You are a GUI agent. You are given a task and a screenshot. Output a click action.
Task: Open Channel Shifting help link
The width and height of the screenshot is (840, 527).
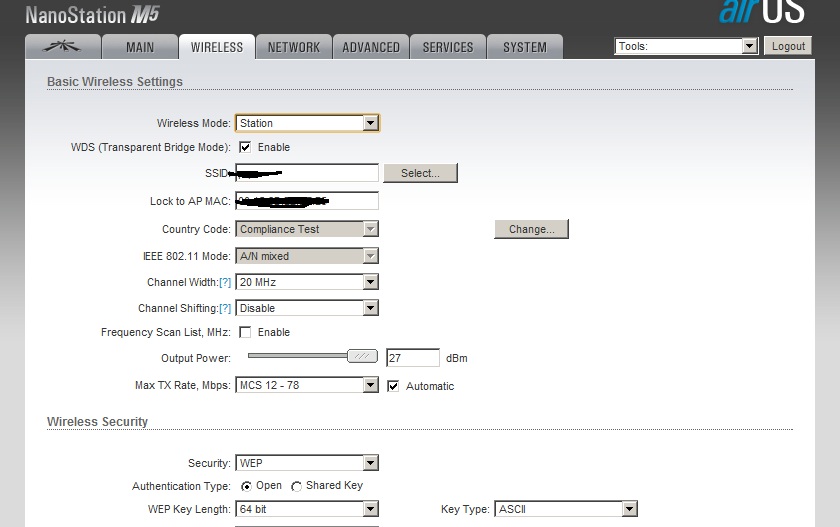pyautogui.click(x=225, y=308)
